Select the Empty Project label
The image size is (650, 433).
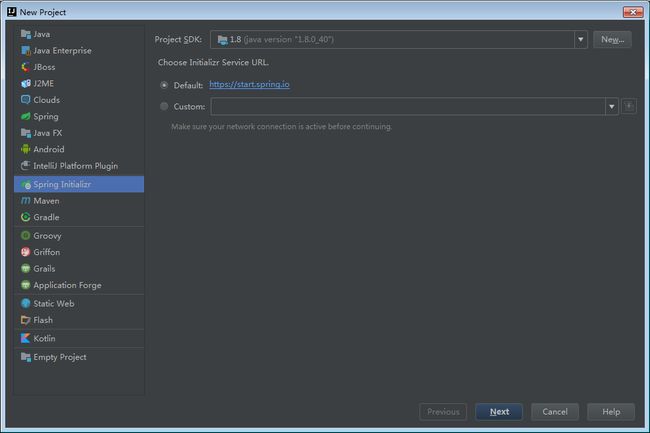coord(60,357)
